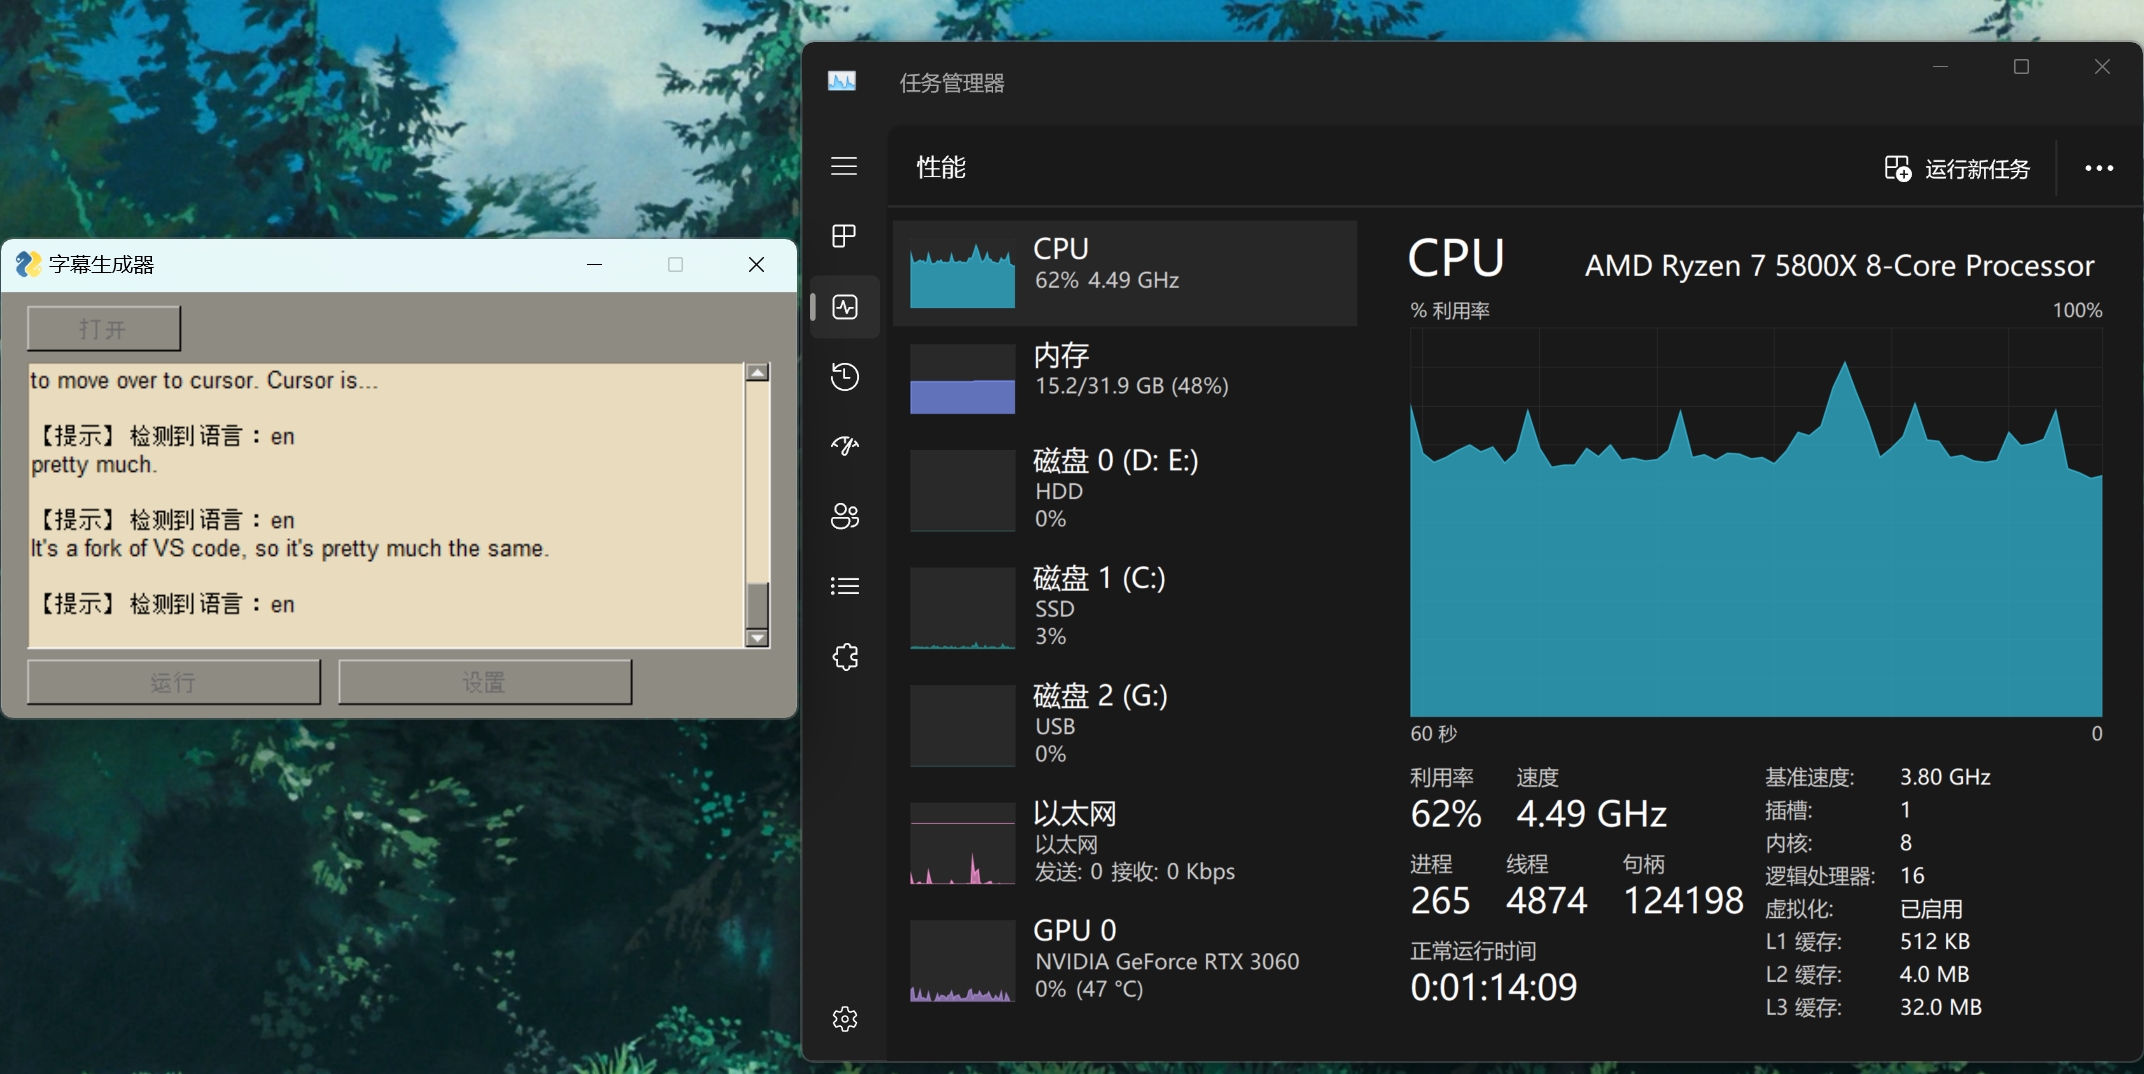Select 磁盘 0 (D: E:) entry
Image resolution: width=2144 pixels, height=1074 pixels.
1125,490
